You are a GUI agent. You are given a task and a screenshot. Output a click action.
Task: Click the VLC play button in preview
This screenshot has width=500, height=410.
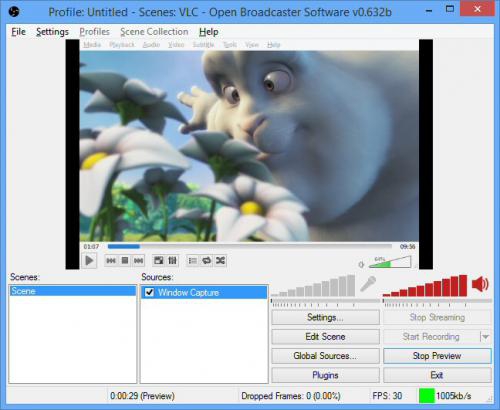point(89,261)
